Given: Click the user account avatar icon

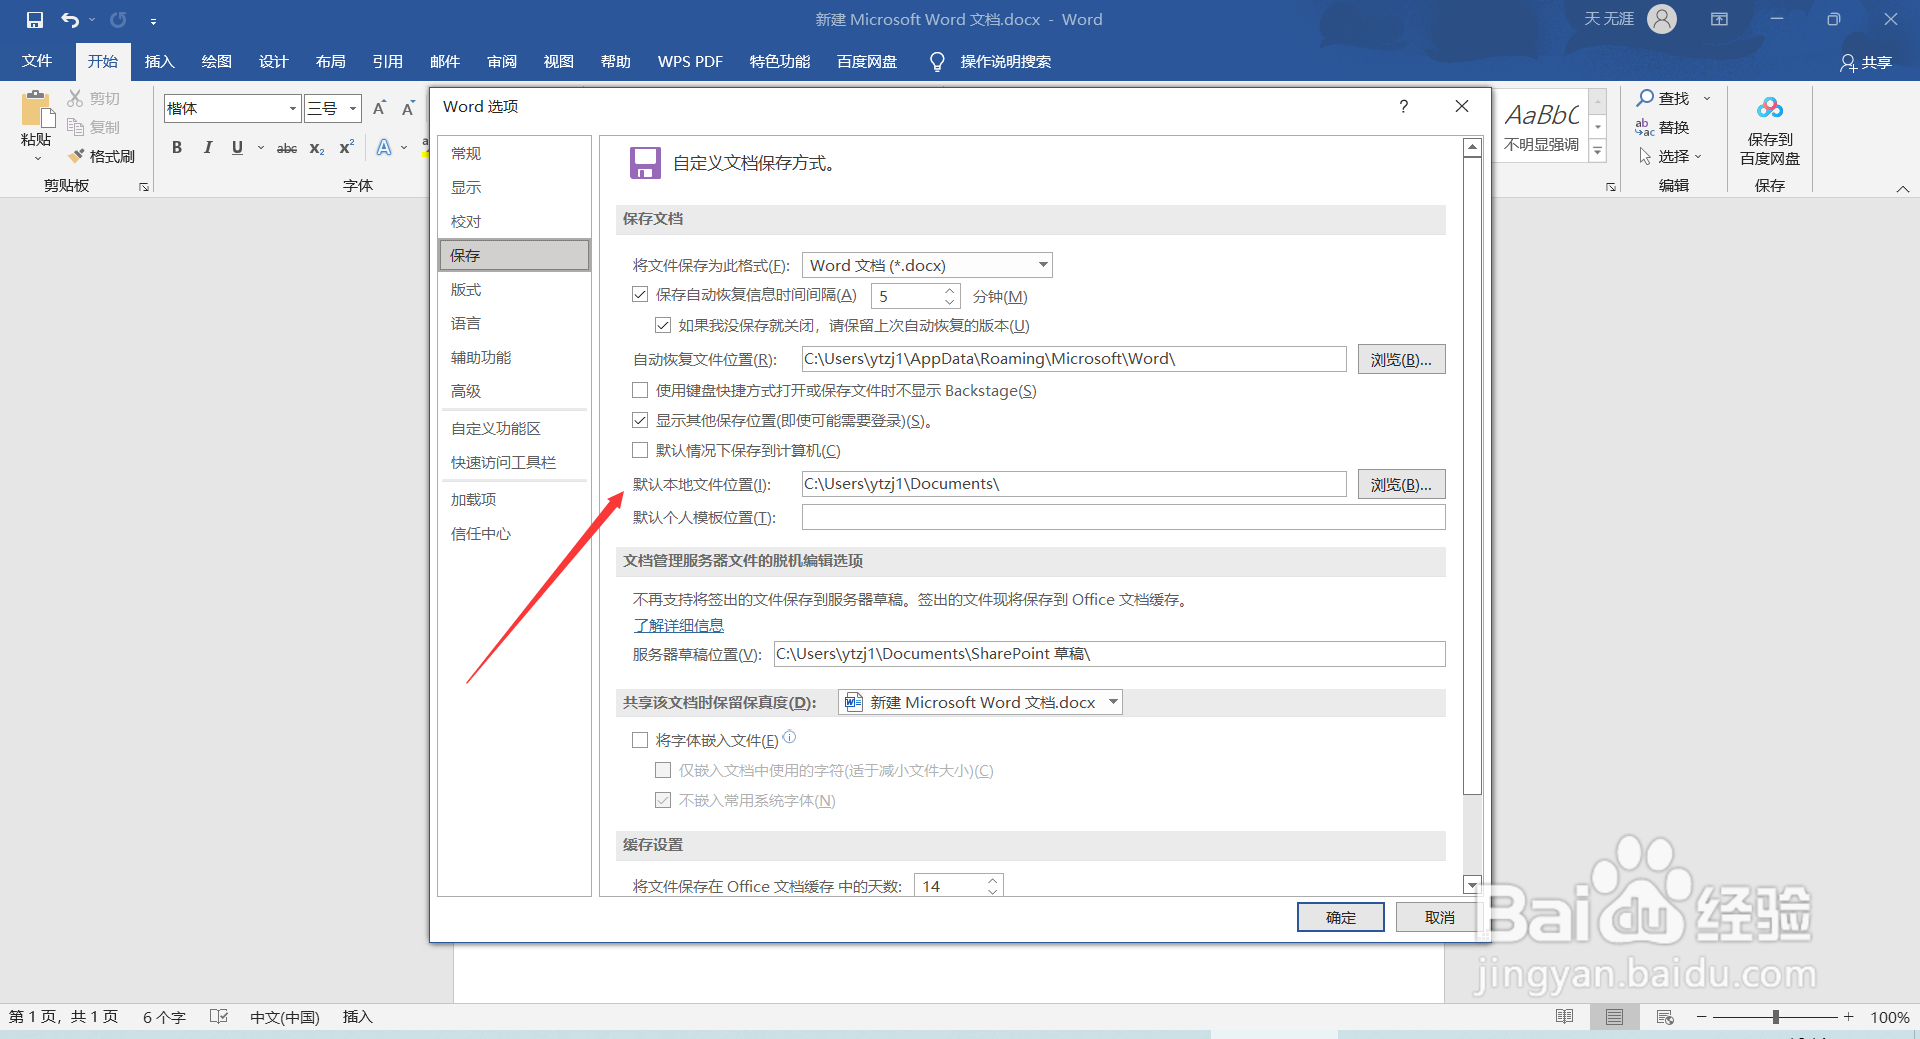Looking at the screenshot, I should (1662, 19).
